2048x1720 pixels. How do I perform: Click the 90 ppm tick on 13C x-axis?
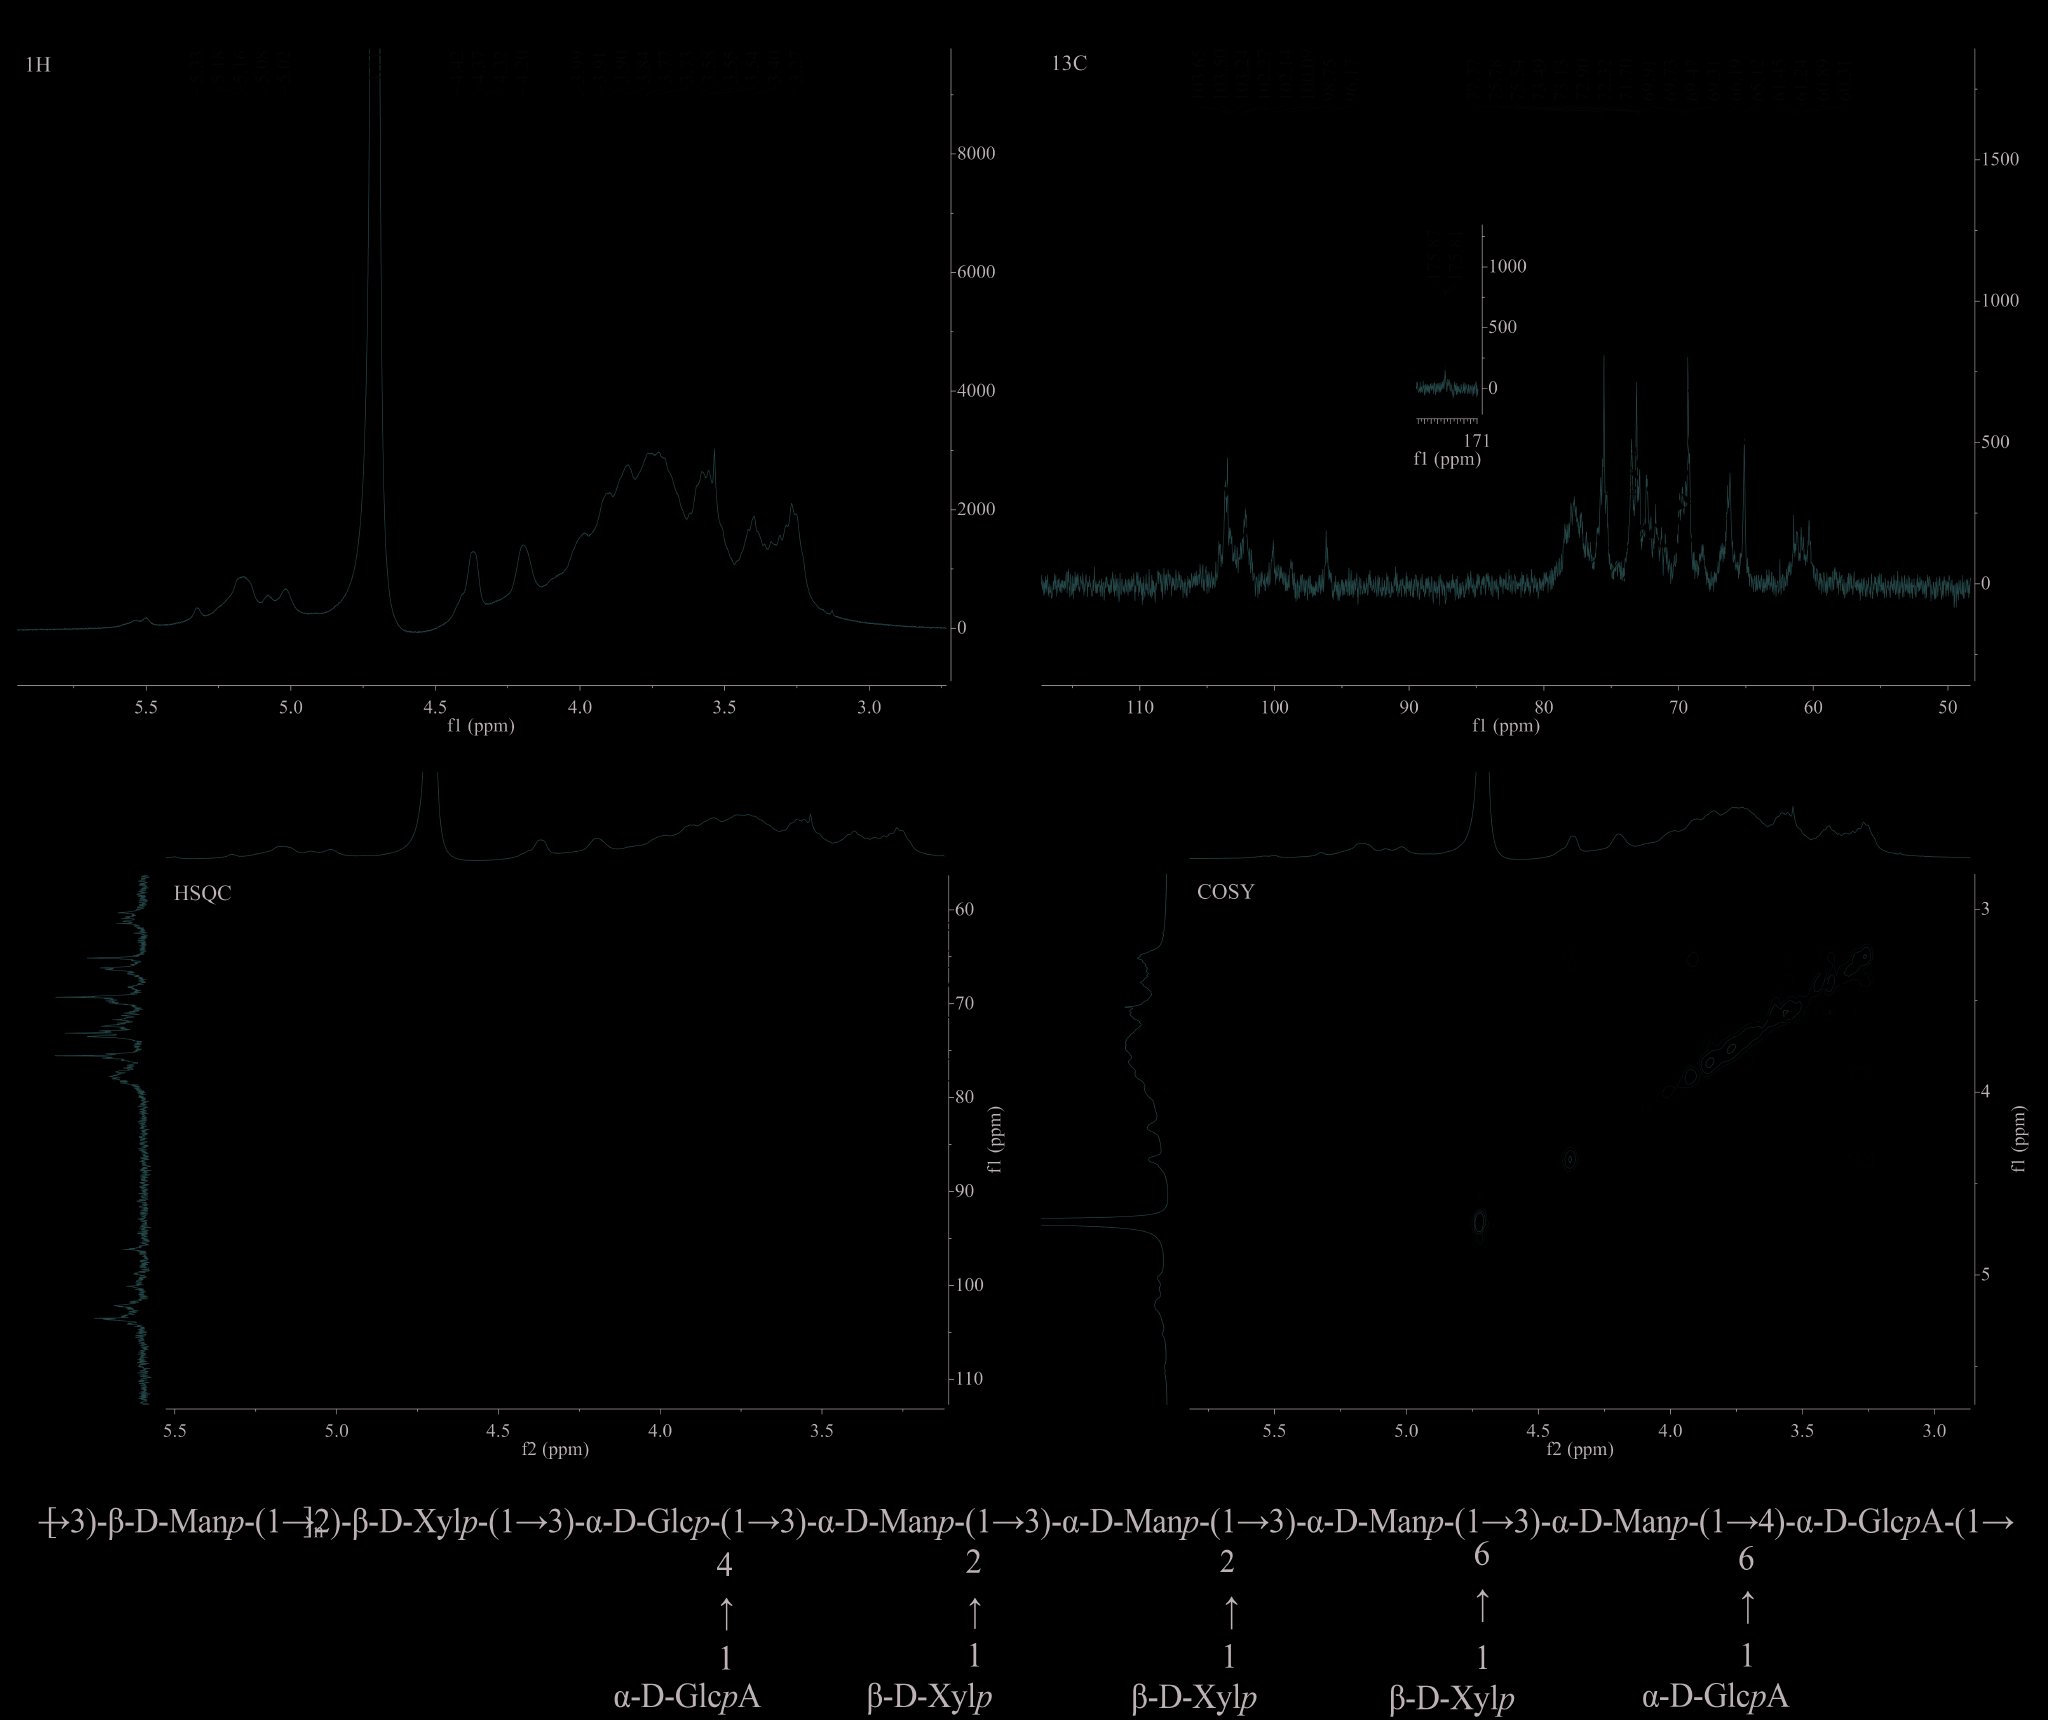point(1409,708)
